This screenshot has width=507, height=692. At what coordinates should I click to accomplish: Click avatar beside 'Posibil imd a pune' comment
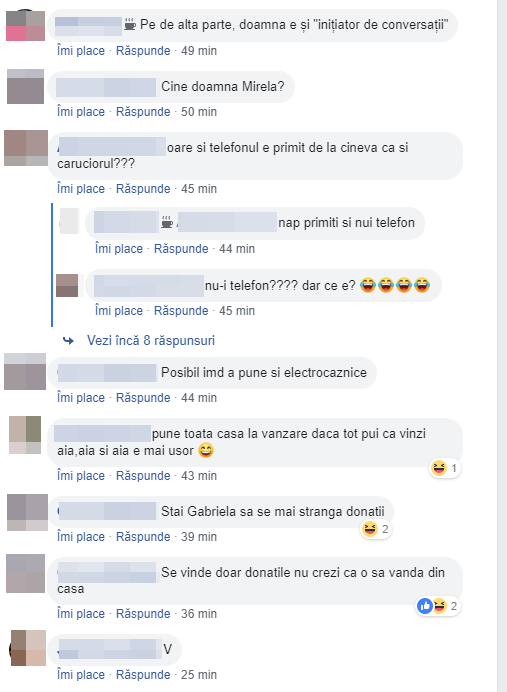25,372
